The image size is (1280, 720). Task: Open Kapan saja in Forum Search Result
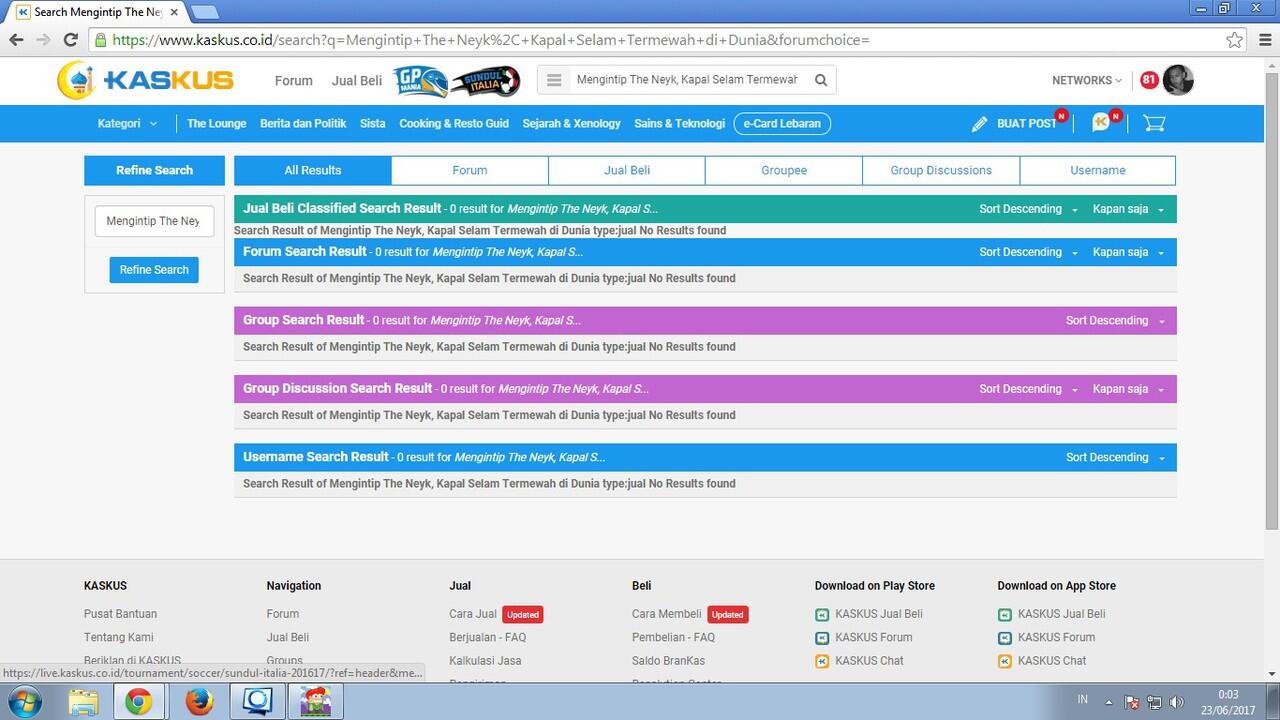click(1128, 252)
